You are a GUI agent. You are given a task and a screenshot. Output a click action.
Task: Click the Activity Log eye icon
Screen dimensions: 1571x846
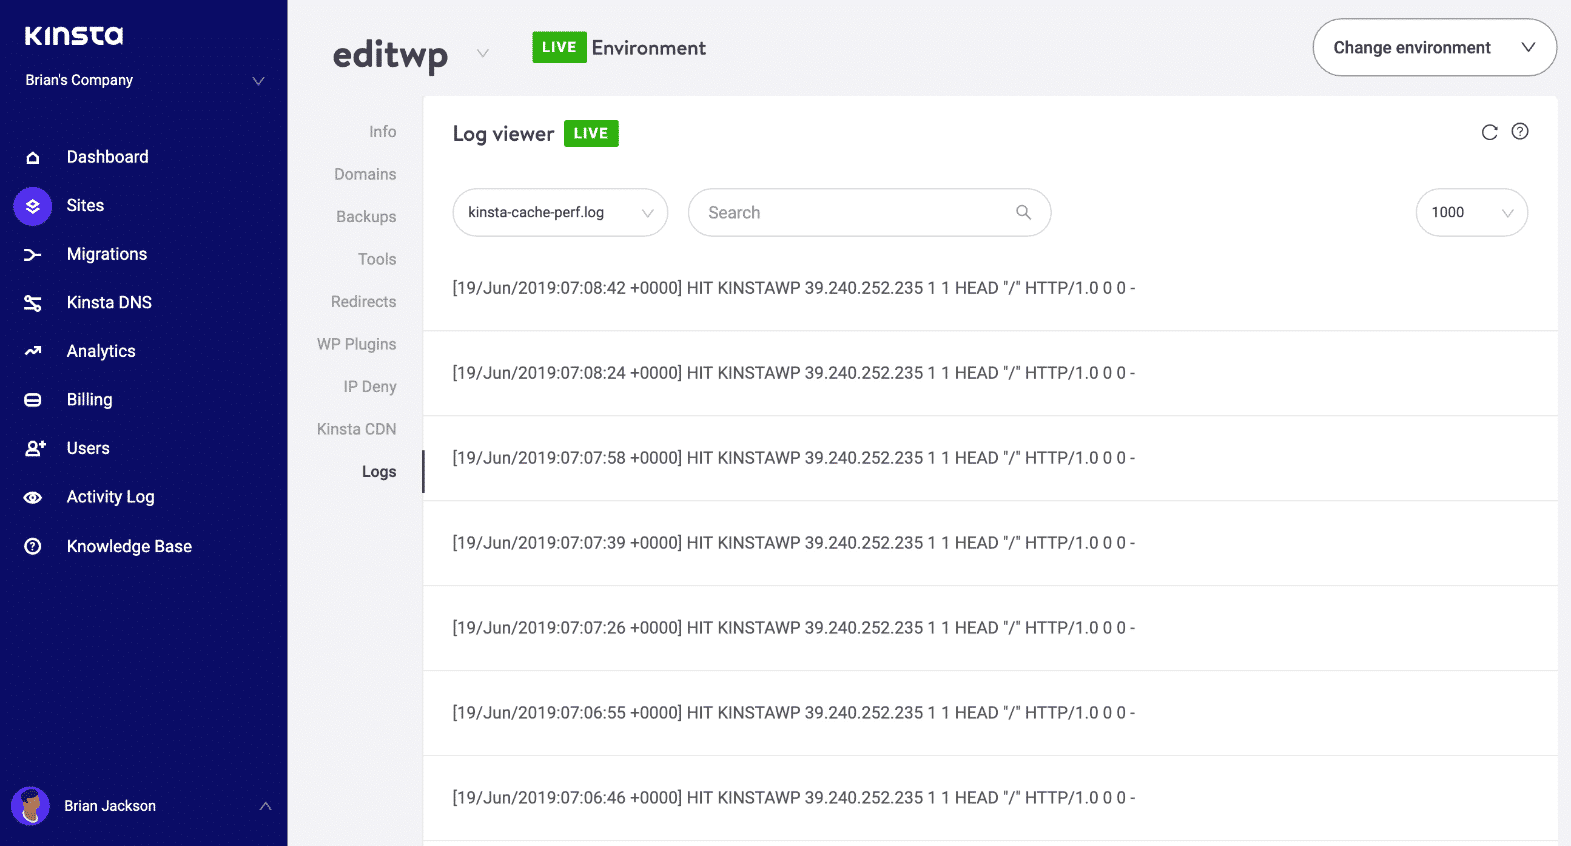pyautogui.click(x=33, y=497)
